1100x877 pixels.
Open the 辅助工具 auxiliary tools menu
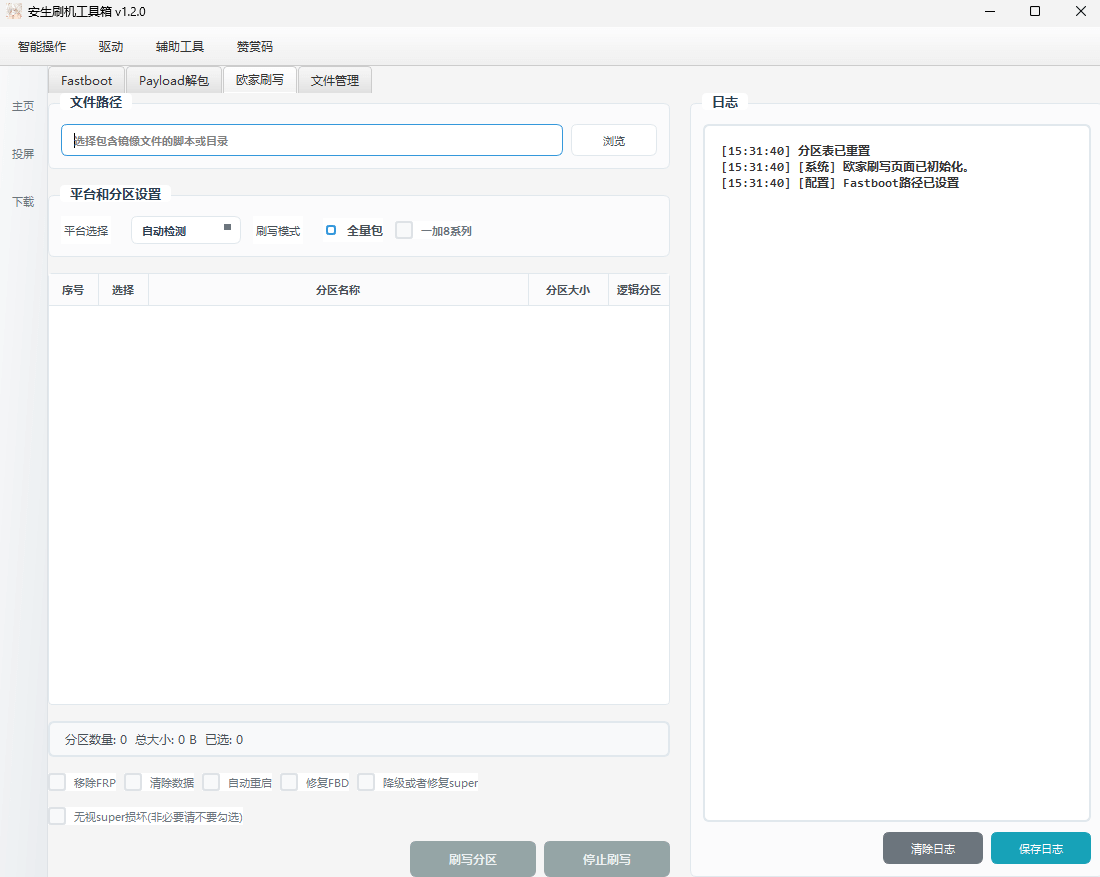point(179,46)
